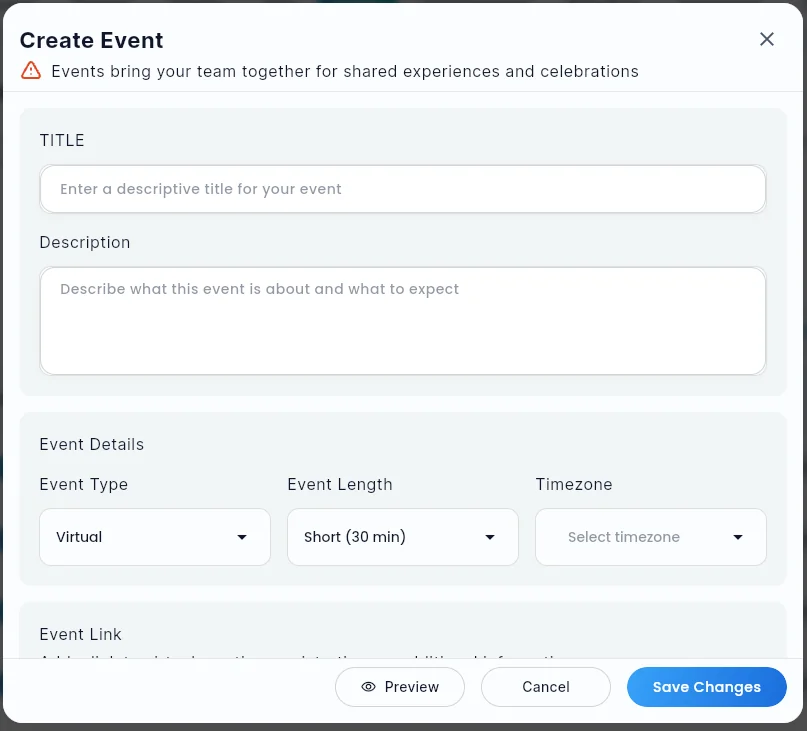Click the Event Details section heading

(92, 444)
